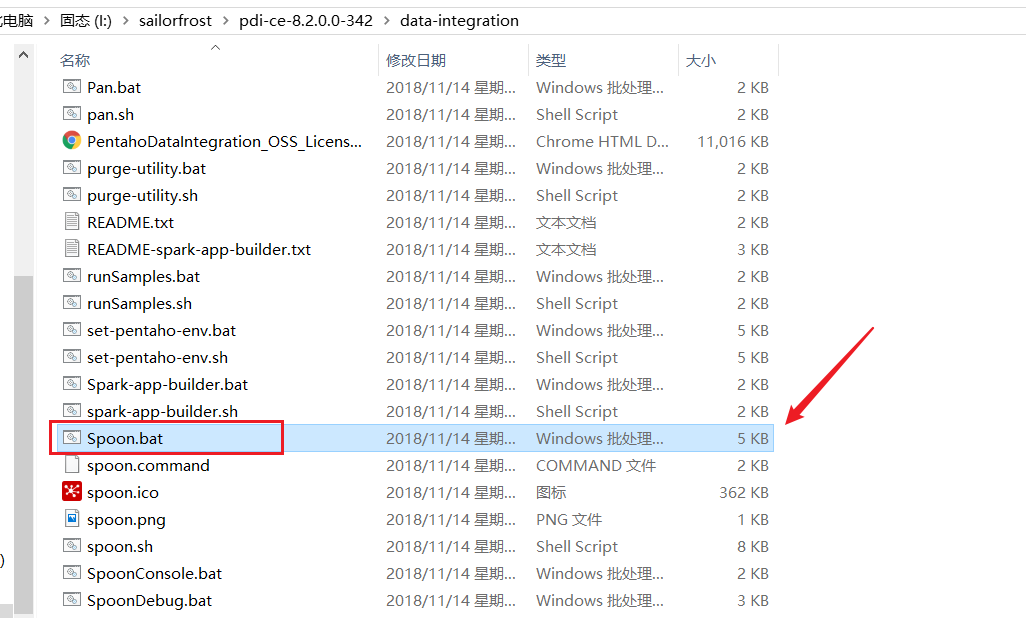The width and height of the screenshot is (1026, 618).
Task: Select the spoon.ico file name
Action: [x=123, y=492]
